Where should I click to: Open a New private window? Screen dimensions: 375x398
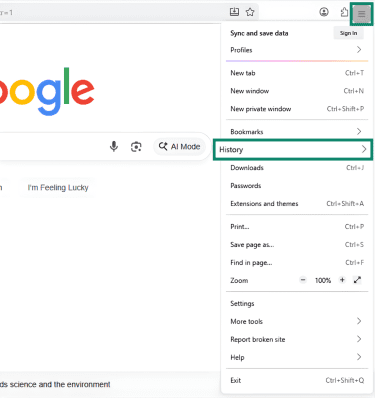[x=297, y=109]
